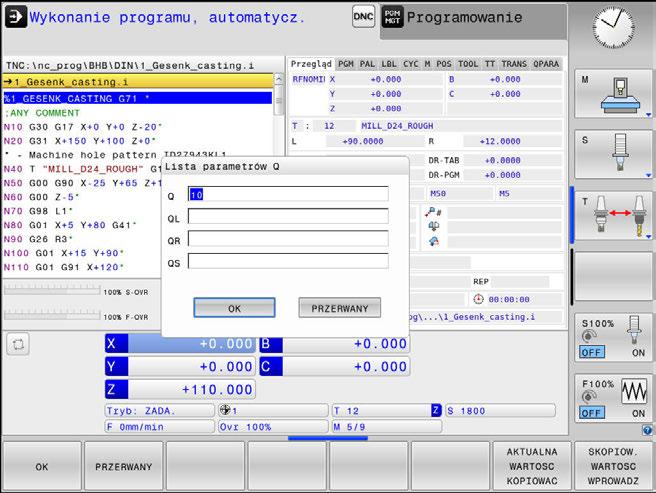Click the help question mark icon
This screenshot has width=656, height=493.
pos(647,430)
